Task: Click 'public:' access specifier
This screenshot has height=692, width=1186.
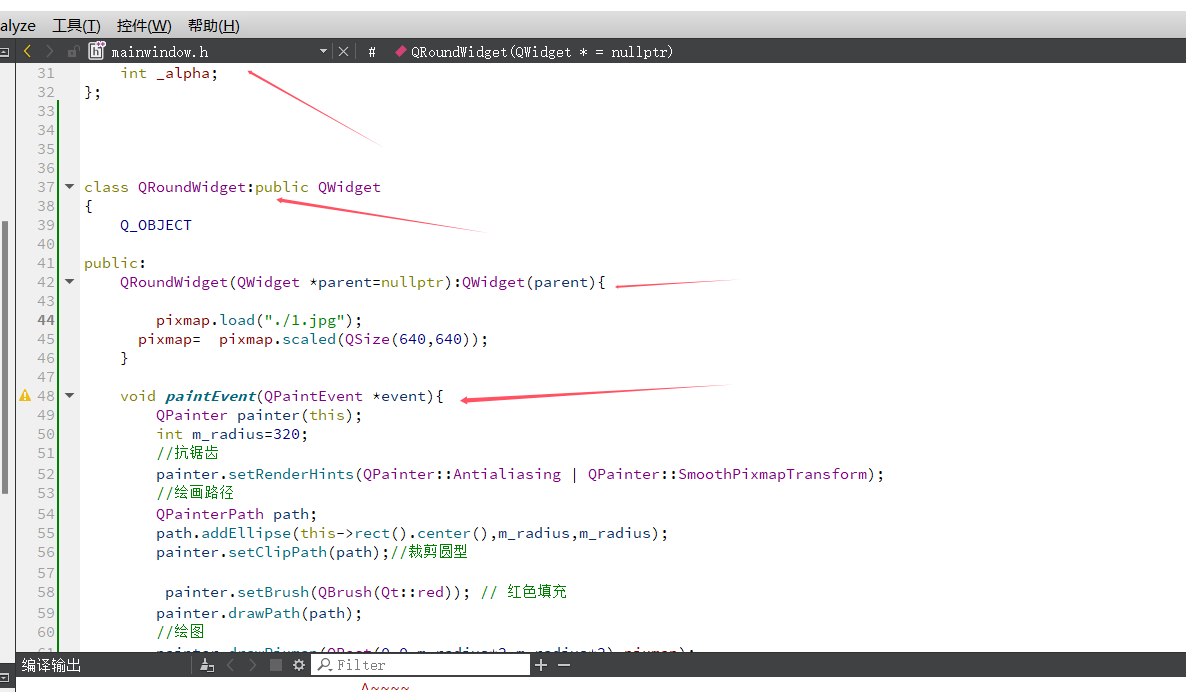Action: pos(114,263)
